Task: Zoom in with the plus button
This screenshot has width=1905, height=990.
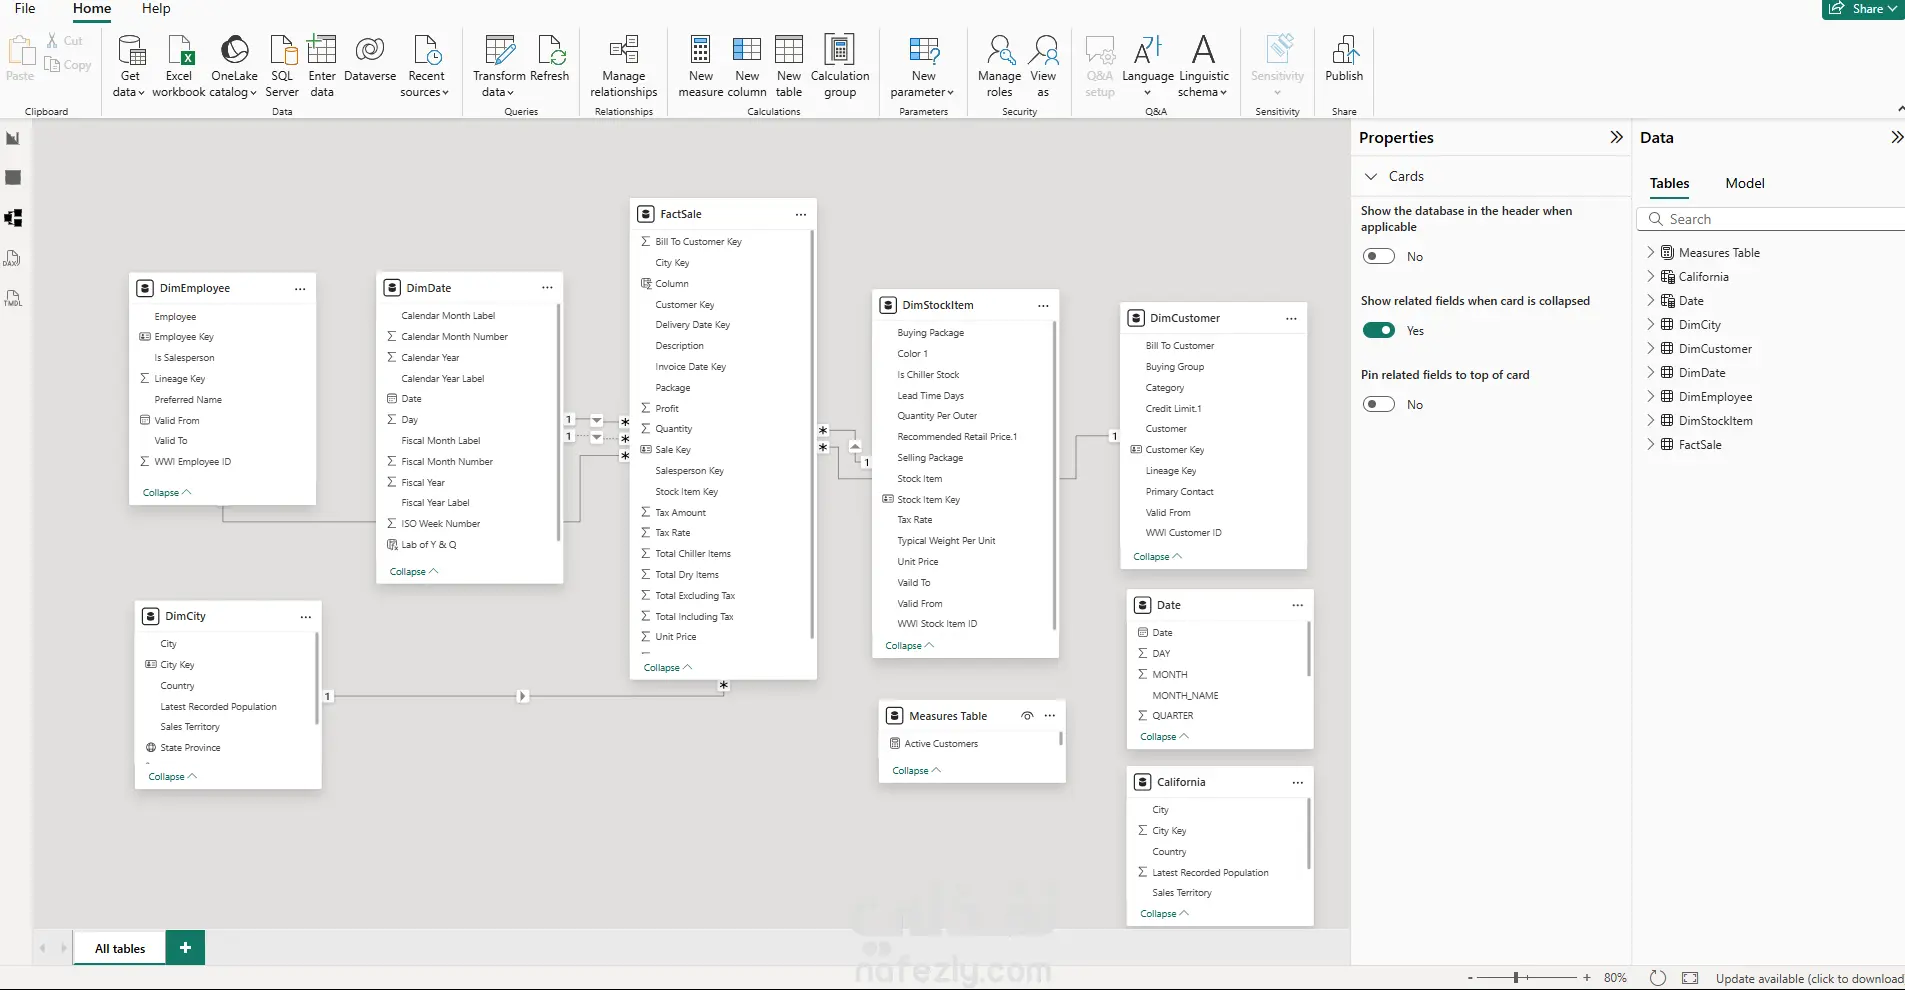Action: point(1587,977)
